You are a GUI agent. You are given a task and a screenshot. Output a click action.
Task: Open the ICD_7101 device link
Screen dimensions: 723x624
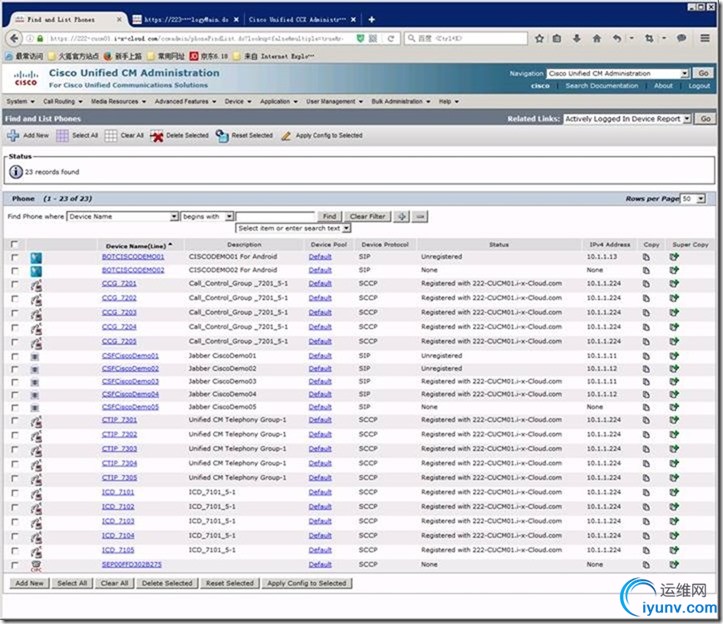(x=118, y=493)
